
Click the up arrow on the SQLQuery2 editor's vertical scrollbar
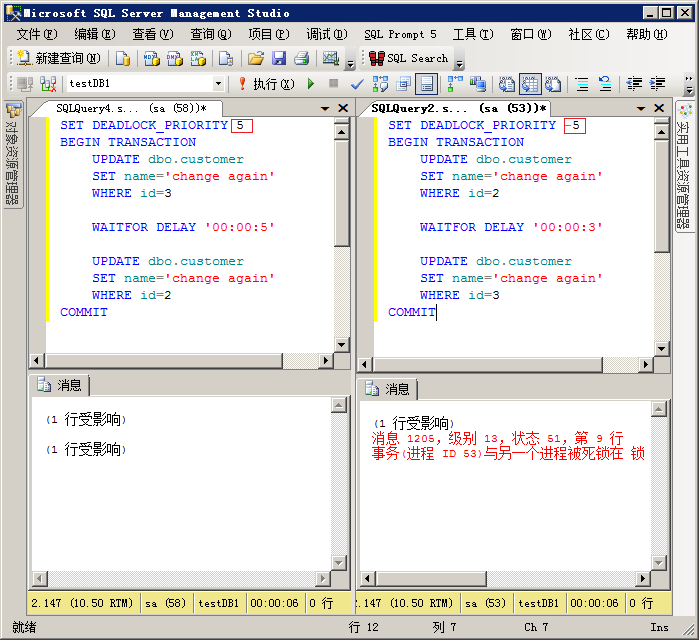click(662, 131)
